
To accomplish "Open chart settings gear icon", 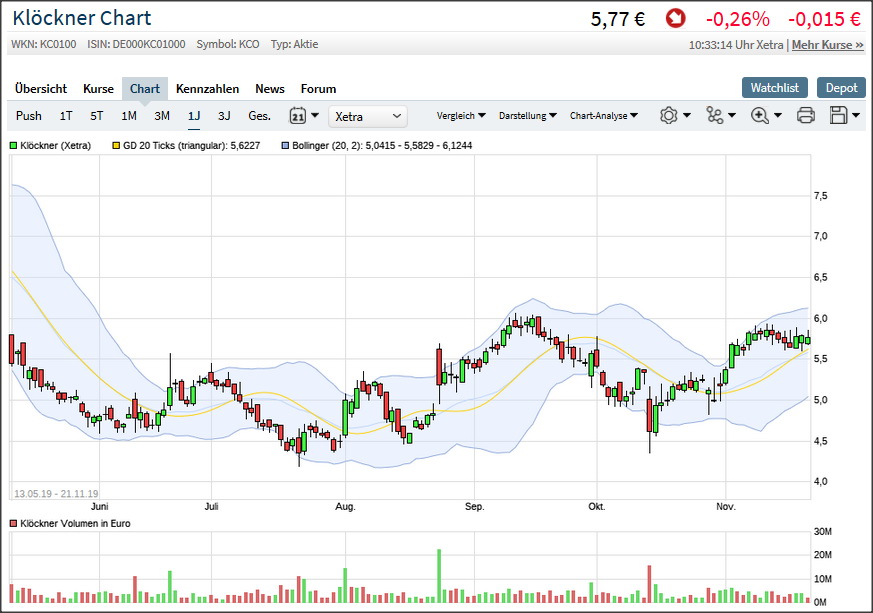I will 668,115.
